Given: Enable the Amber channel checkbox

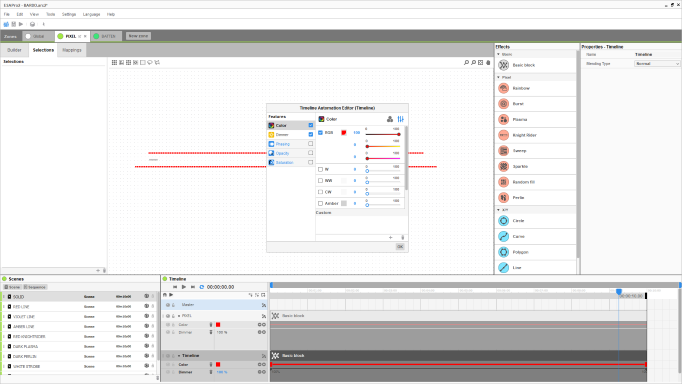Looking at the screenshot, I should pos(321,204).
